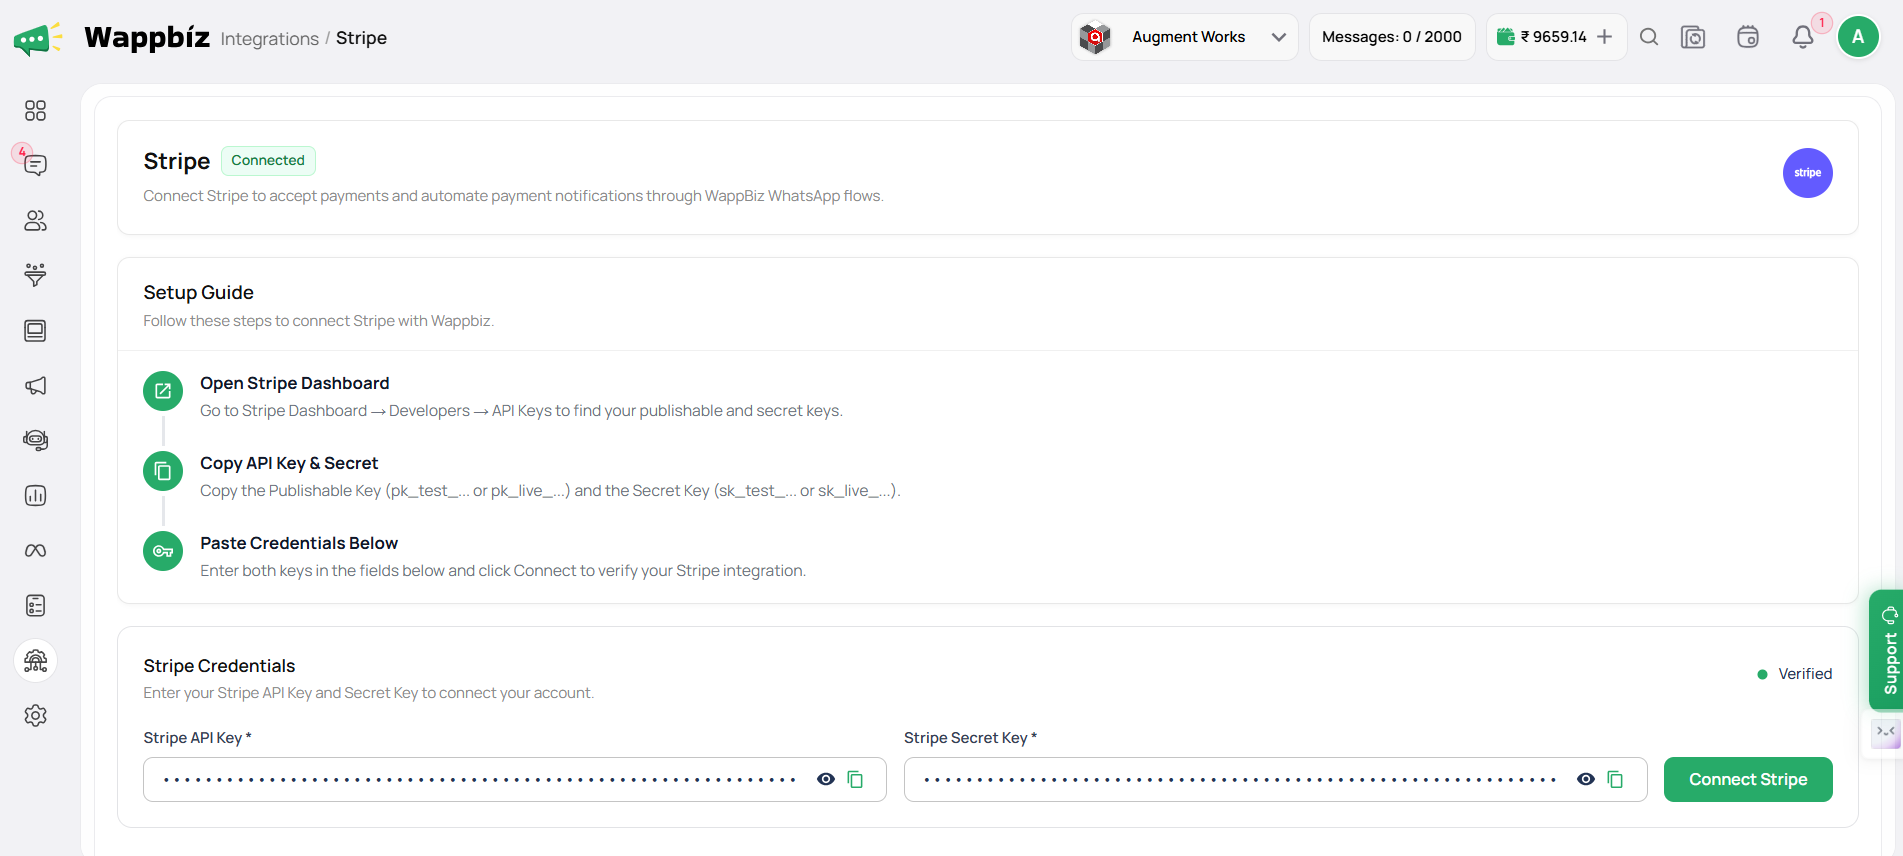
Task: Open the funnel icon in sidebar
Action: coord(36,275)
